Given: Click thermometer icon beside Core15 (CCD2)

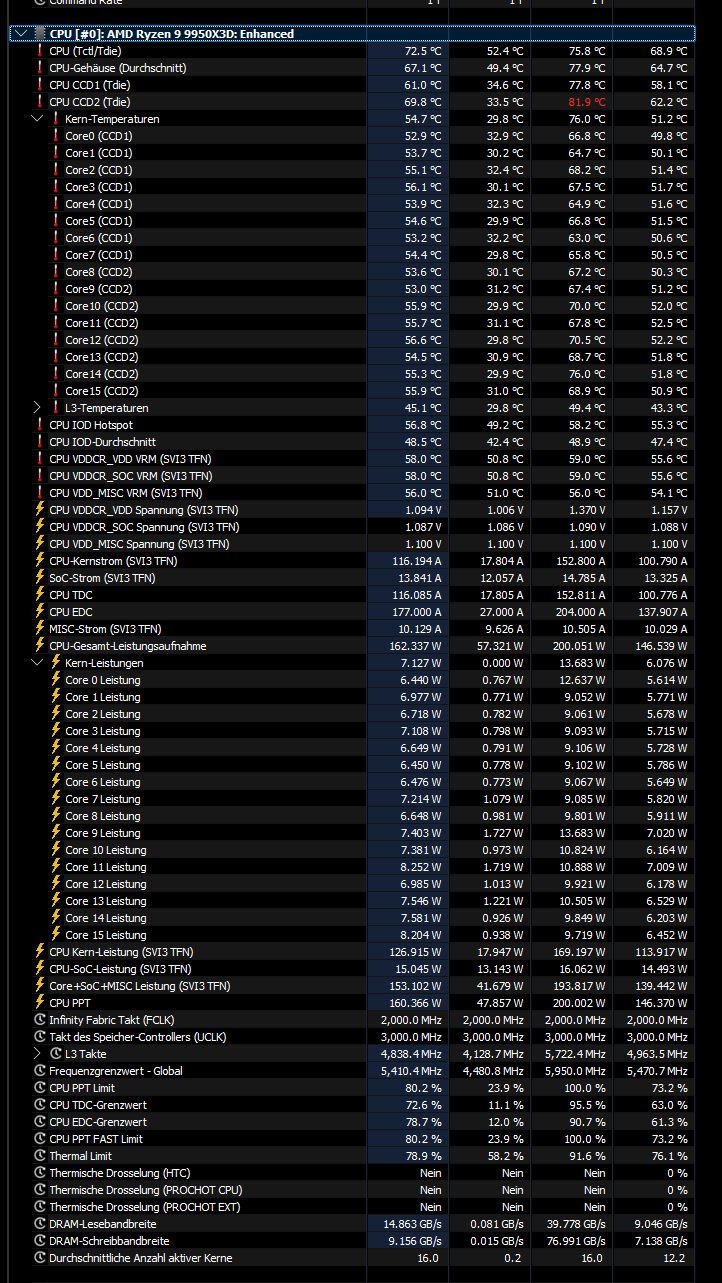Looking at the screenshot, I should tap(56, 391).
